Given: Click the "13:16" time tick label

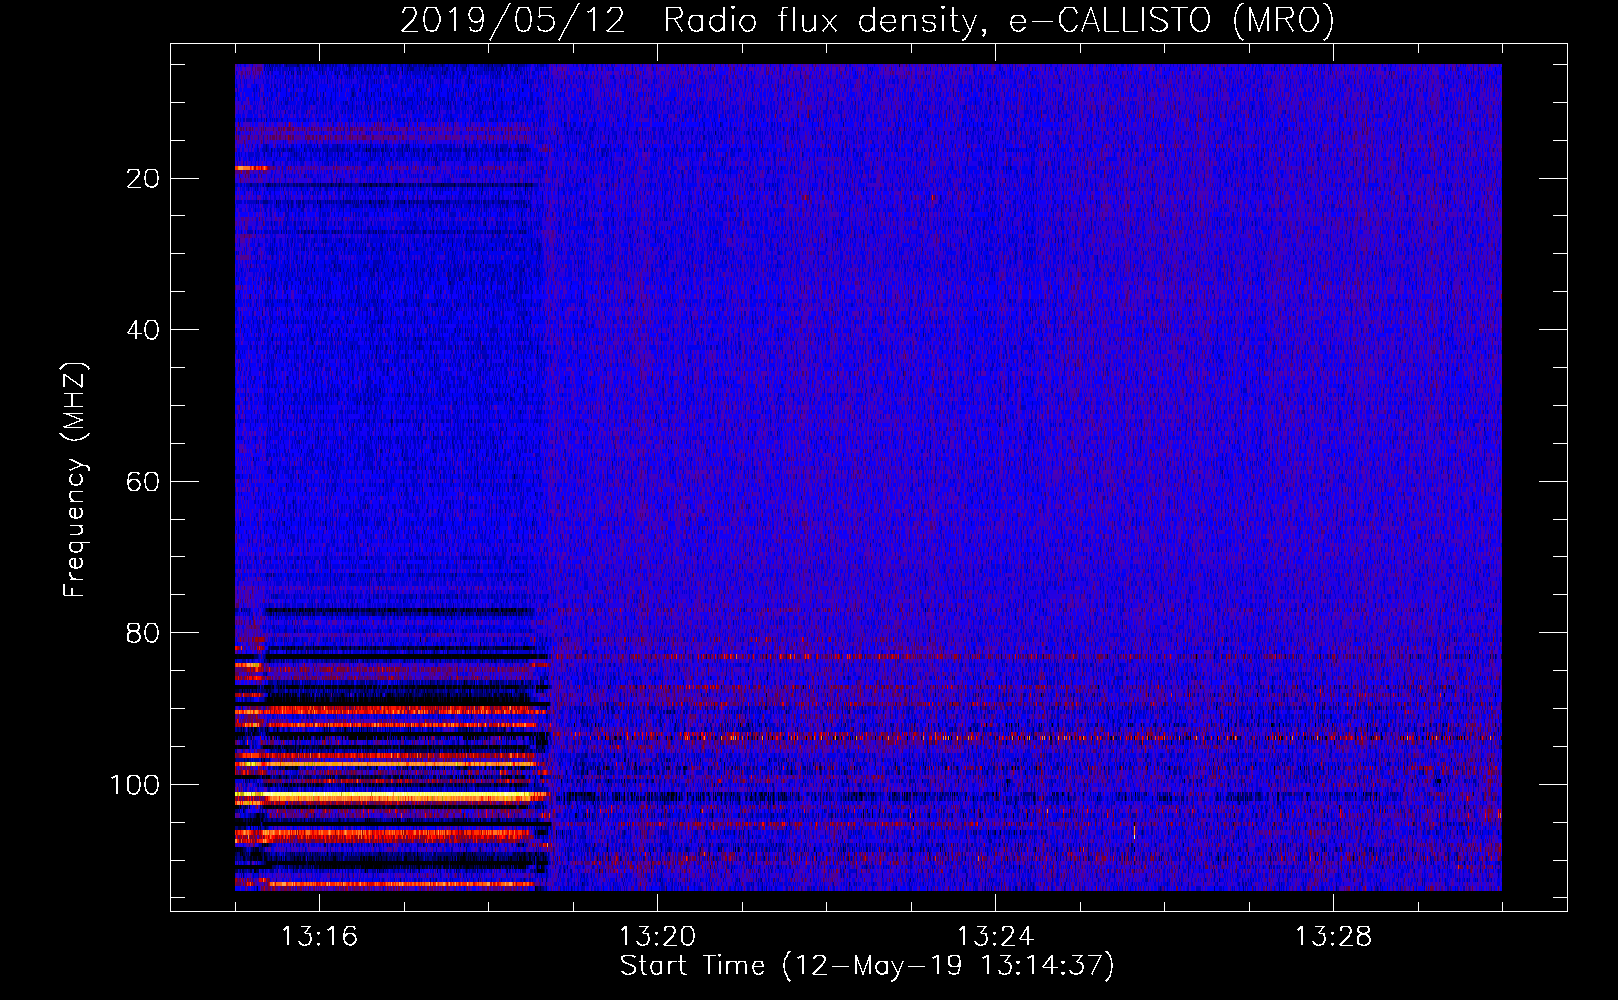Looking at the screenshot, I should 319,937.
